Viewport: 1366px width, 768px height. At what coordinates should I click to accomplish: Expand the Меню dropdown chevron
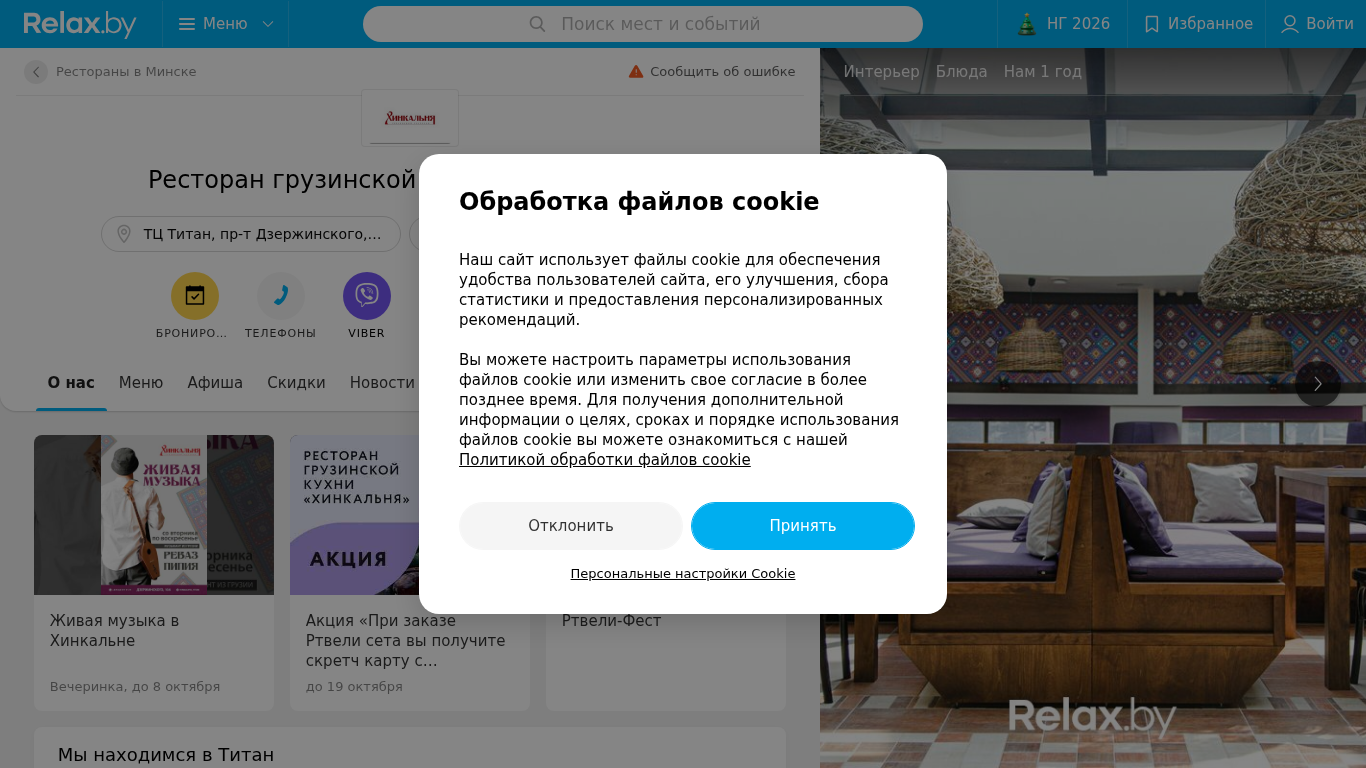click(268, 24)
